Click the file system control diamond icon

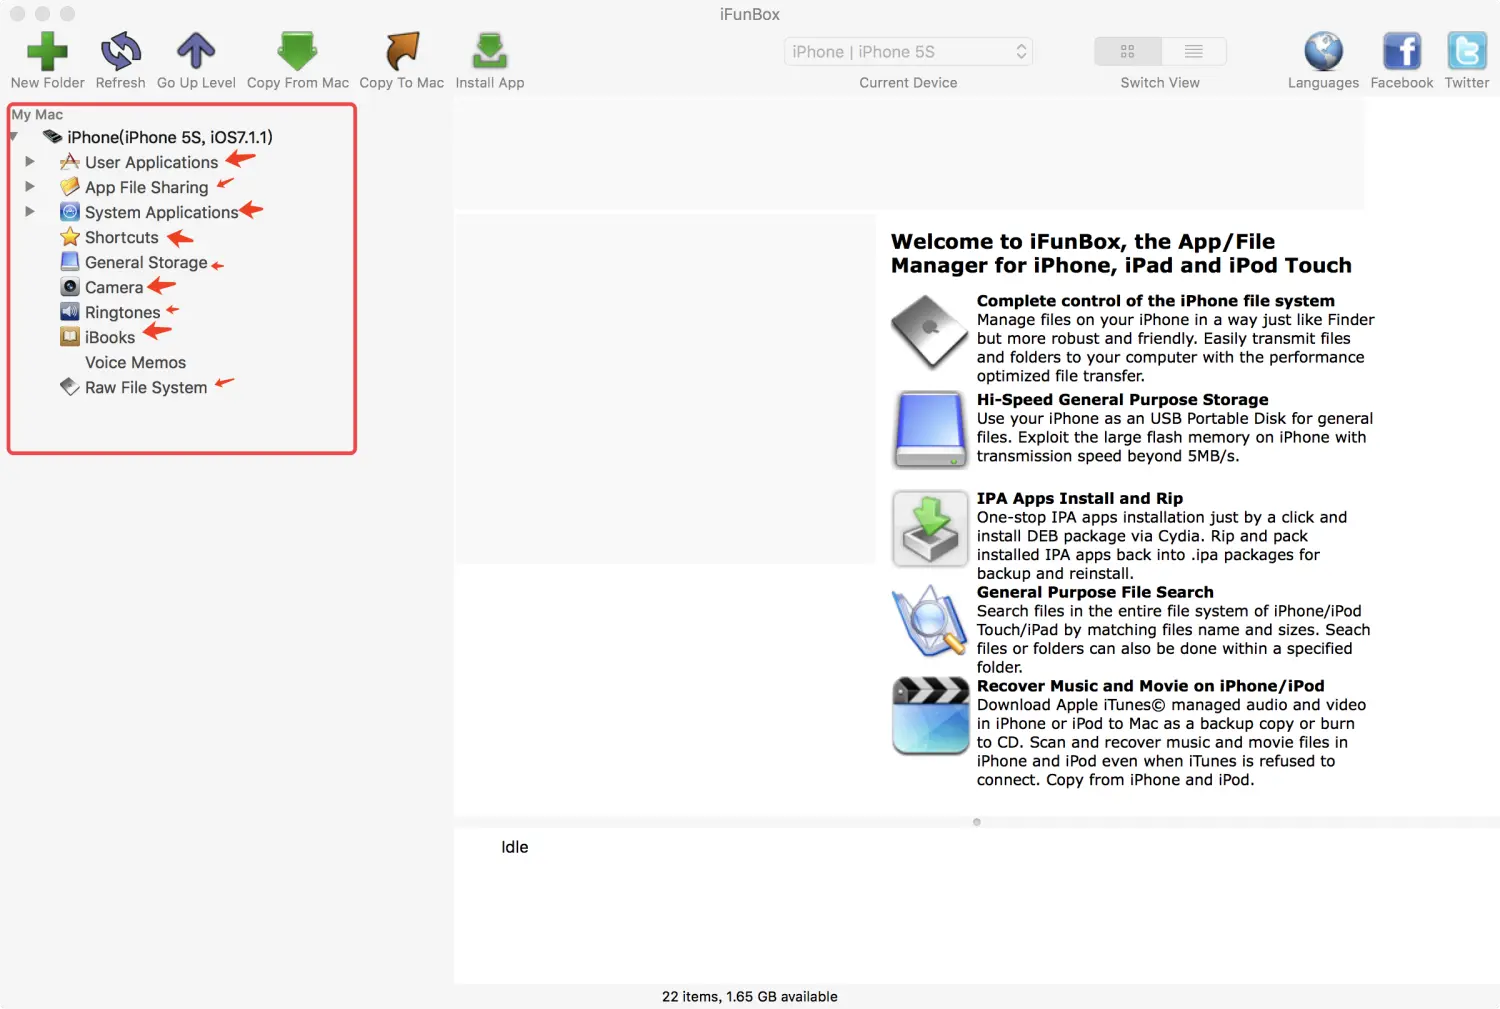(930, 332)
